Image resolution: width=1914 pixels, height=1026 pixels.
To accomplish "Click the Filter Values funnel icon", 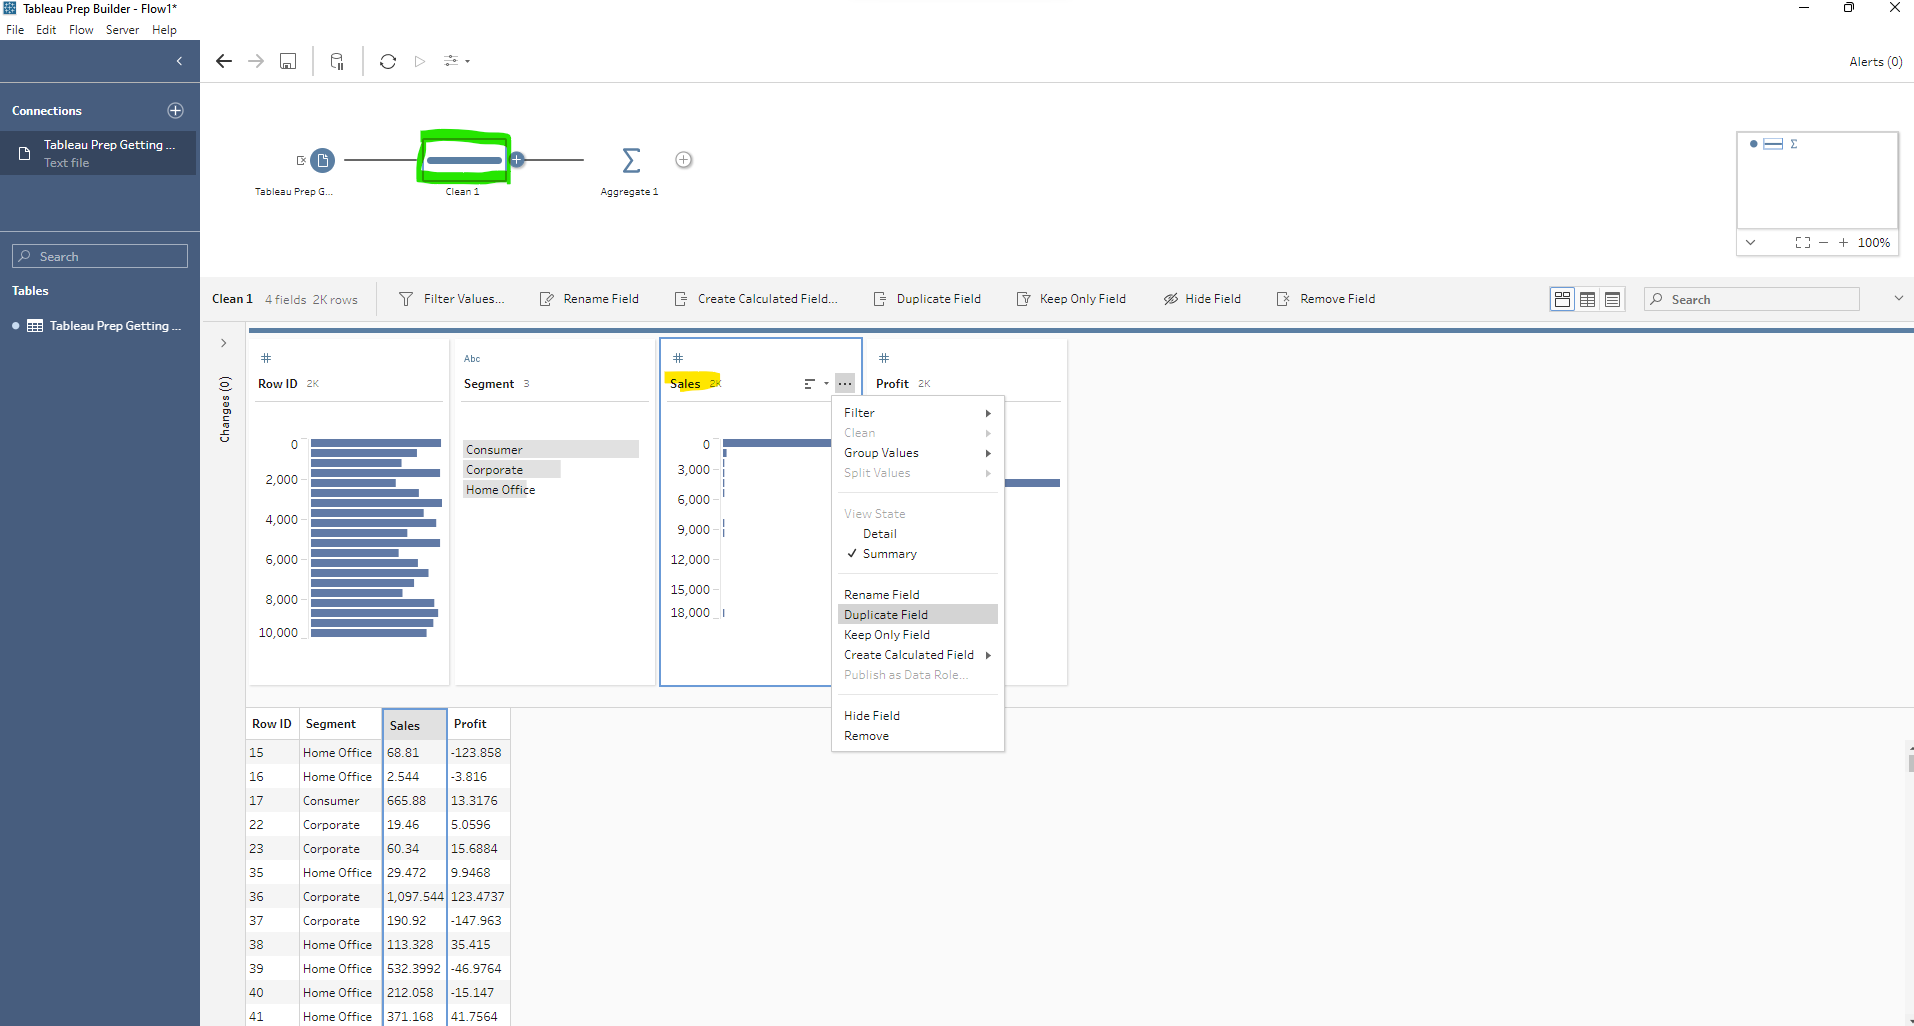I will (405, 299).
